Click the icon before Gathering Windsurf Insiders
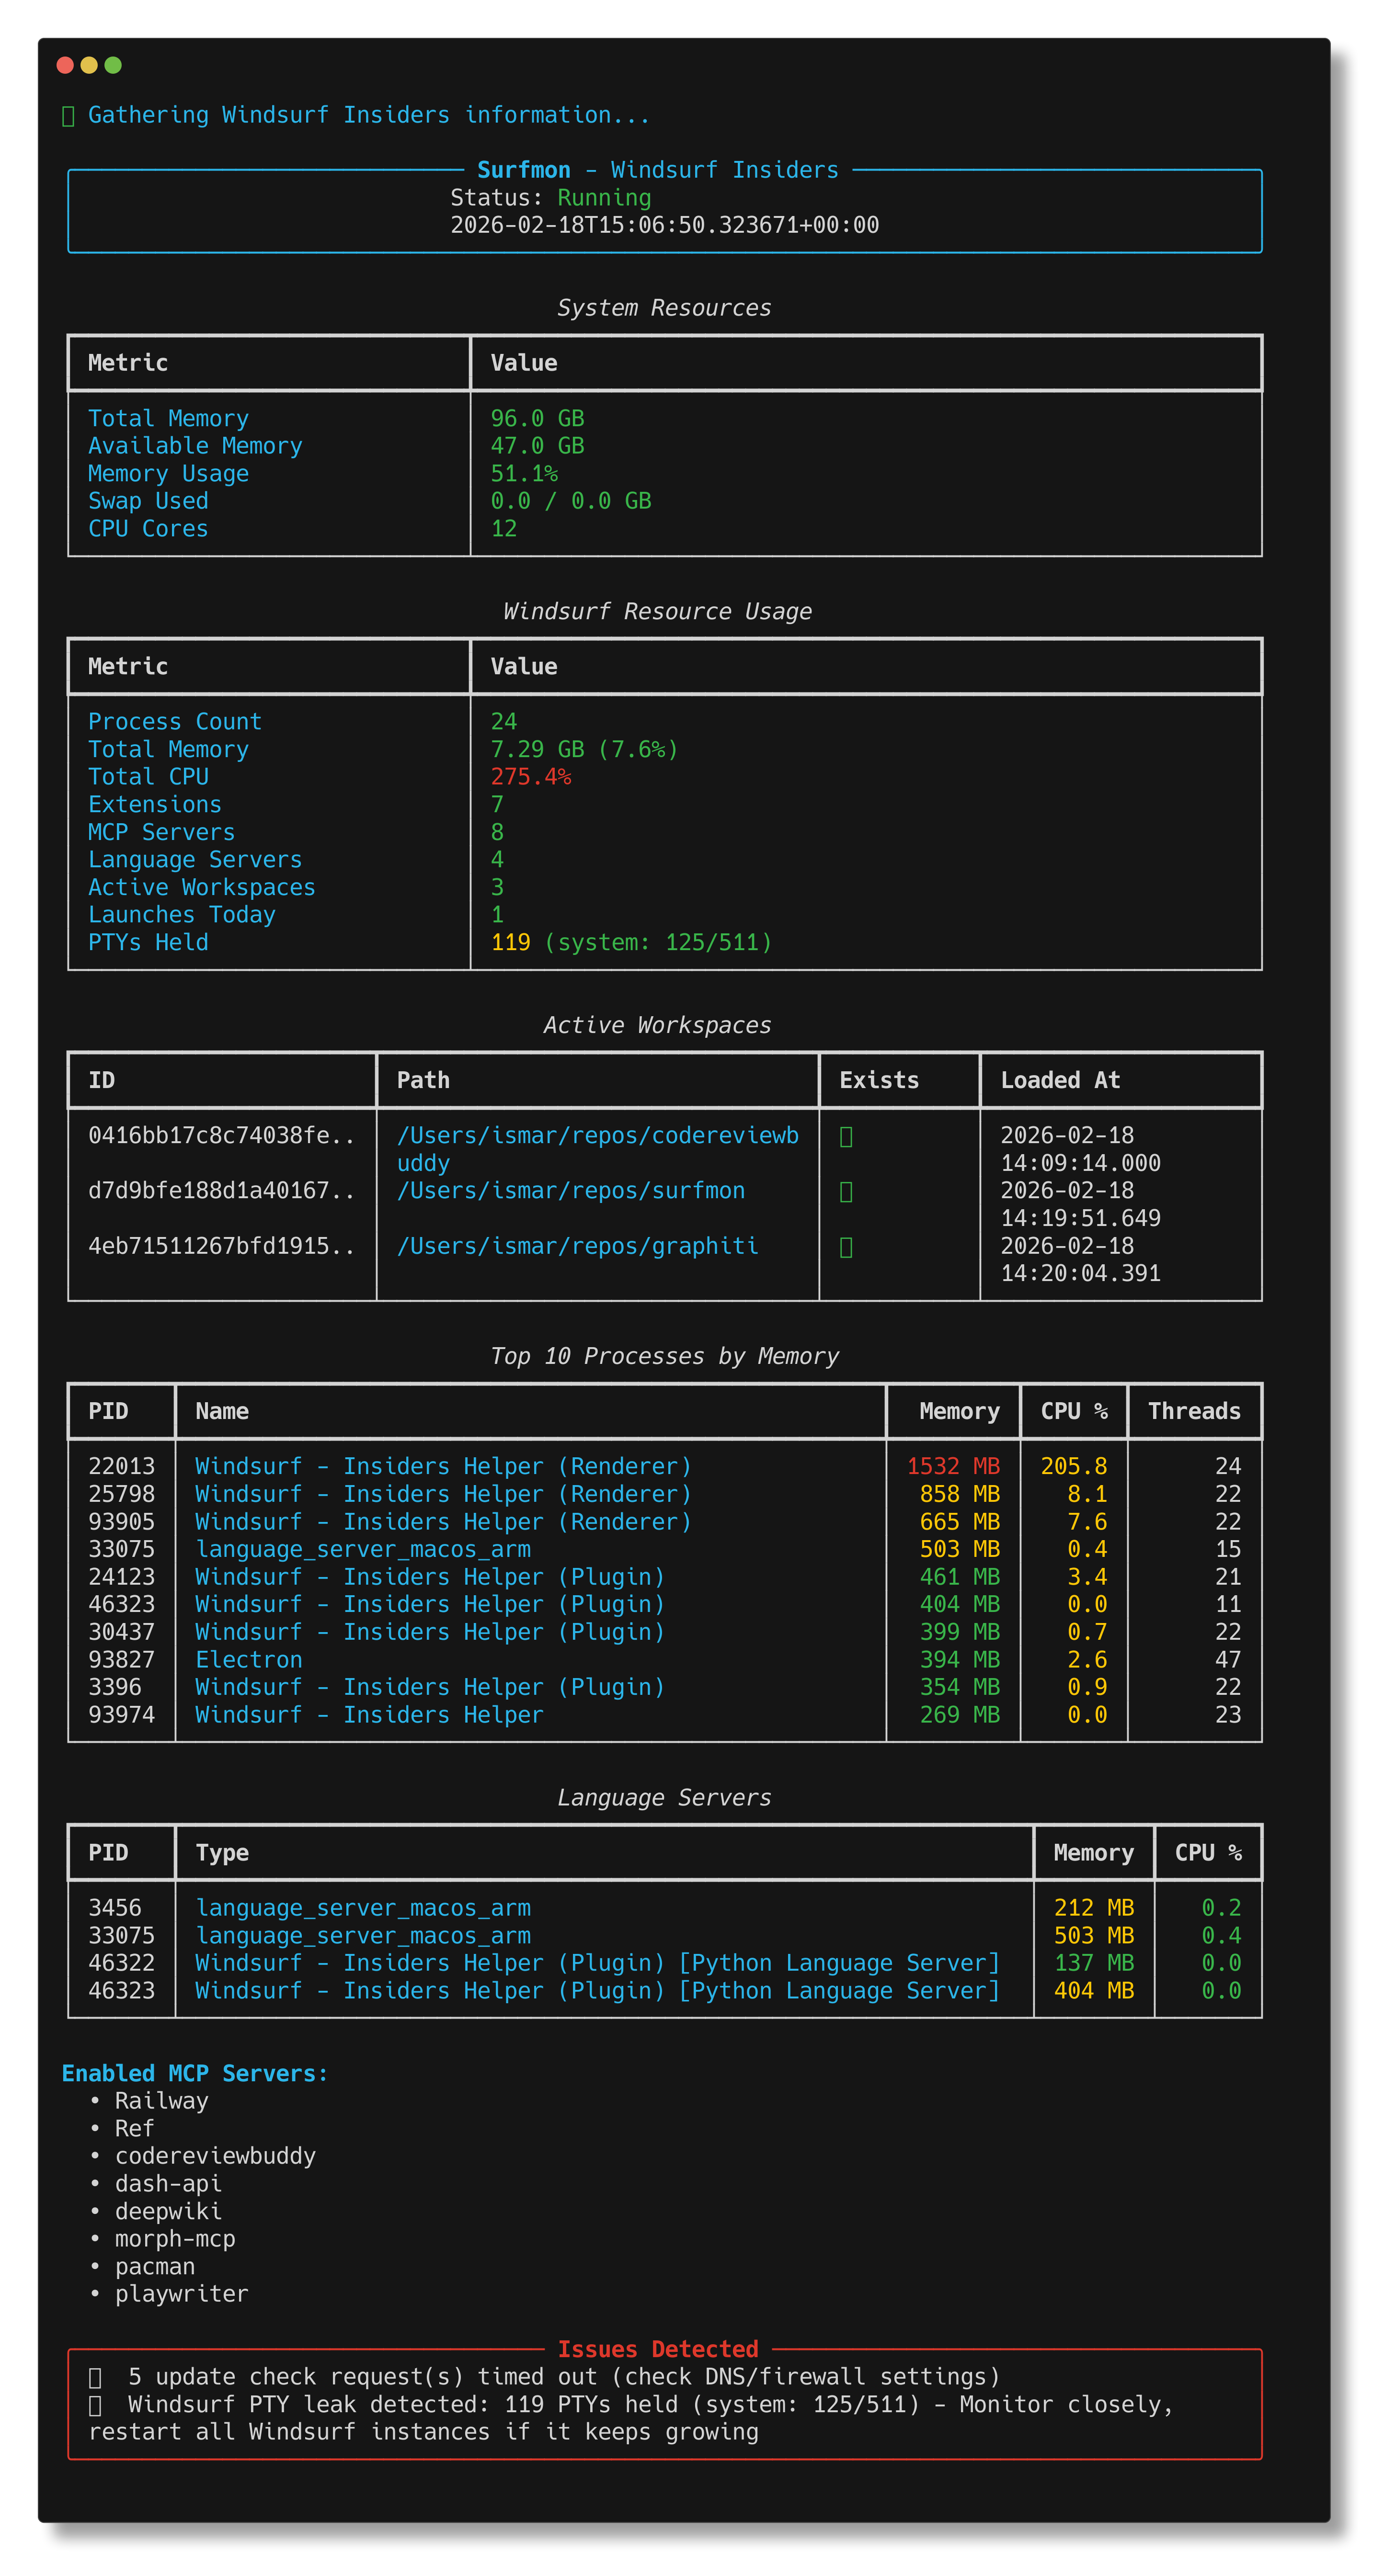This screenshot has width=1384, height=2576. pyautogui.click(x=68, y=116)
